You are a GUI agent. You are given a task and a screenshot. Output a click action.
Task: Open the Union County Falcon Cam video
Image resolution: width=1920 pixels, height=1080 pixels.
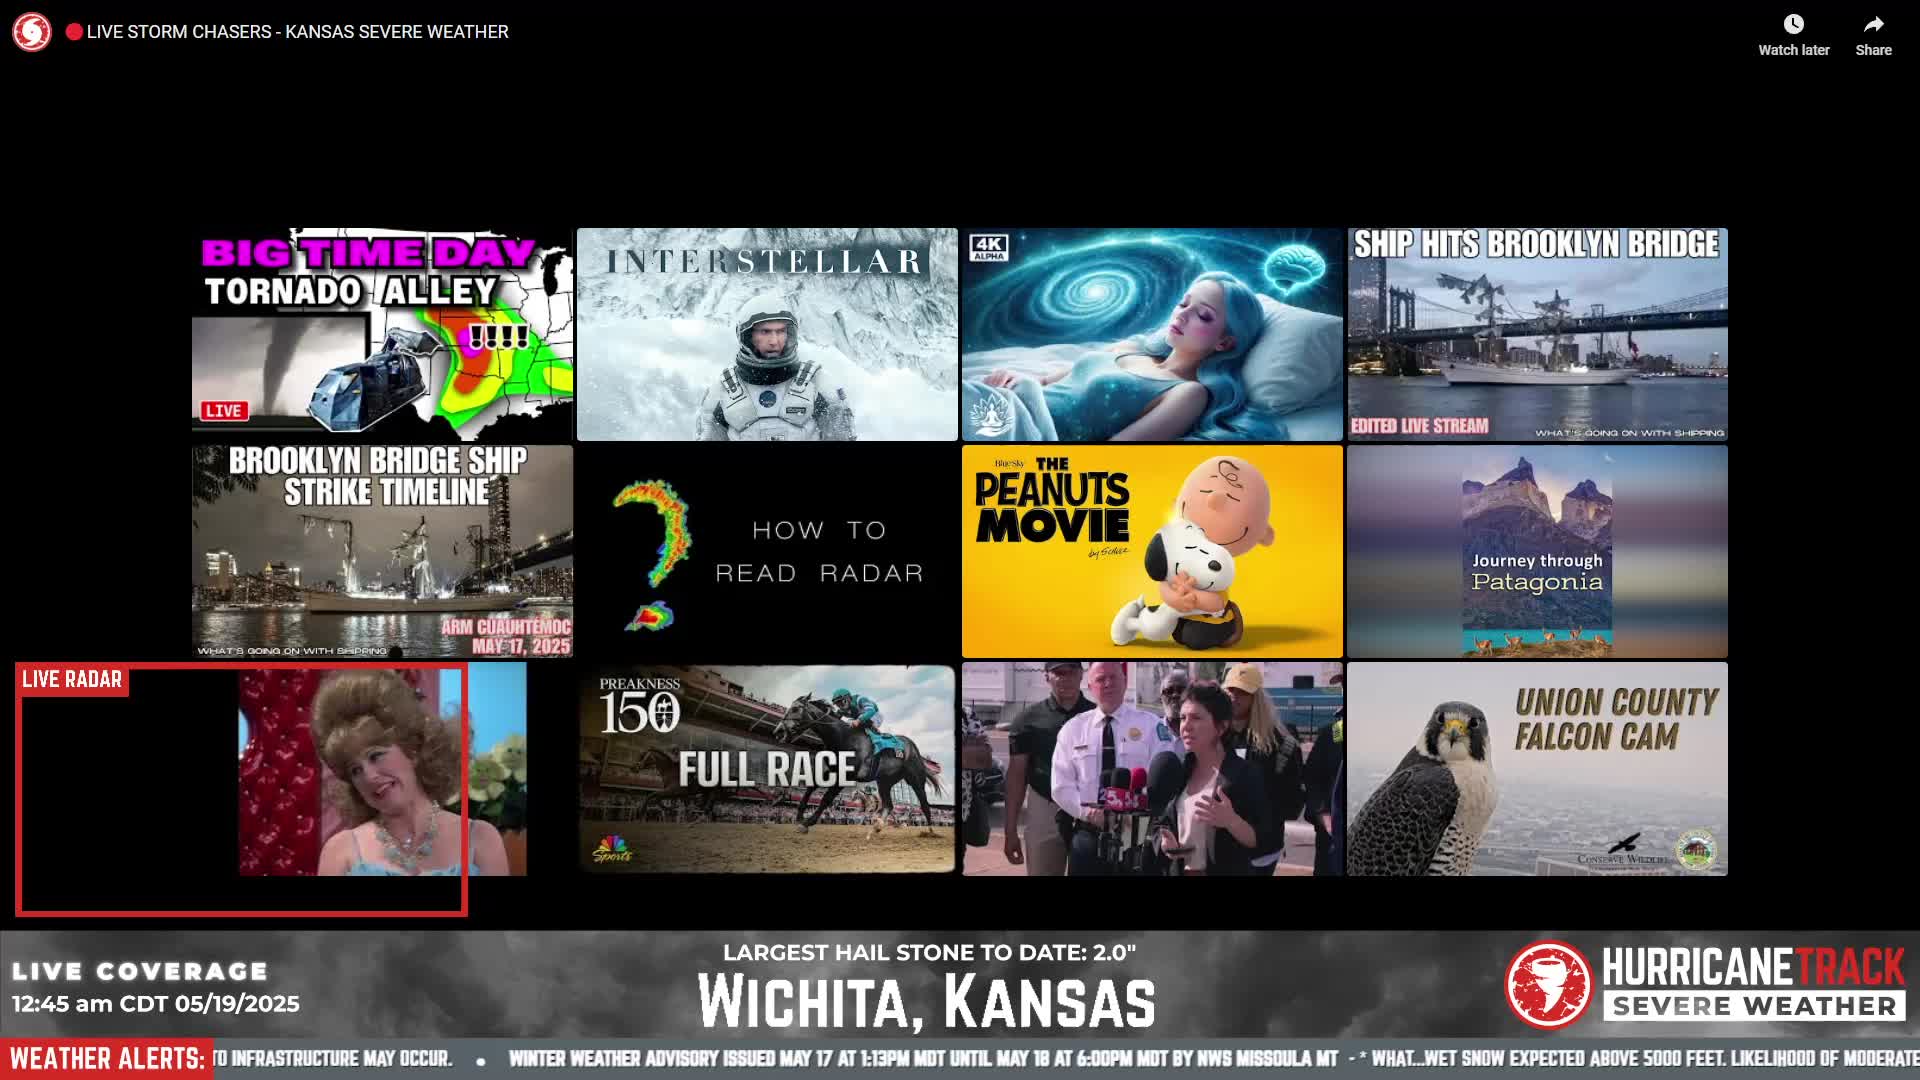1537,769
